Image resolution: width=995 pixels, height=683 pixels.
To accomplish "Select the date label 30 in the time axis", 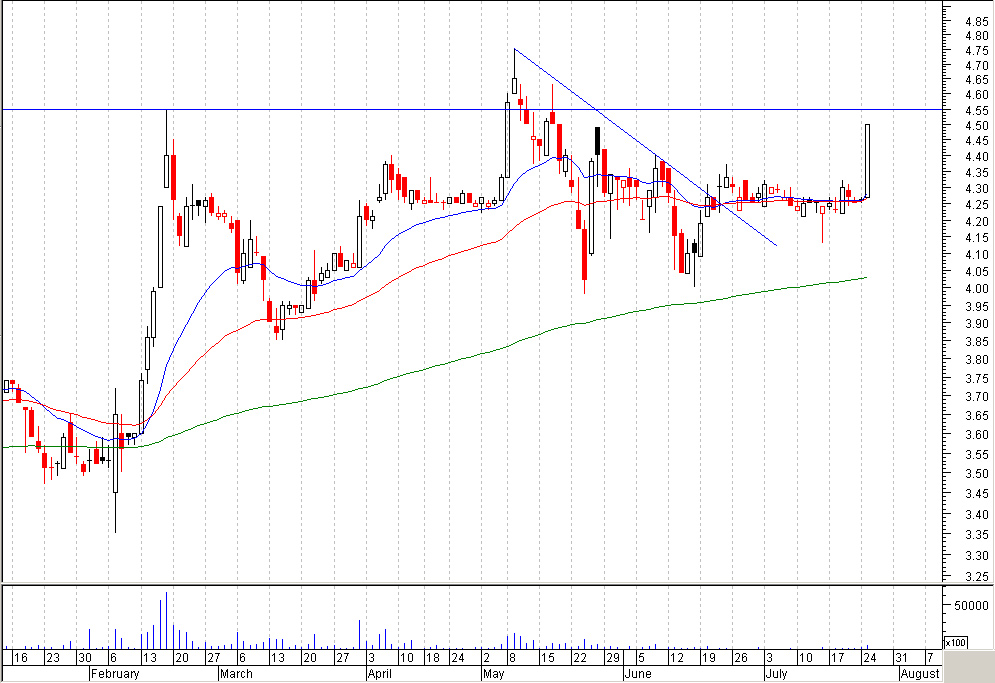I will pos(84,658).
